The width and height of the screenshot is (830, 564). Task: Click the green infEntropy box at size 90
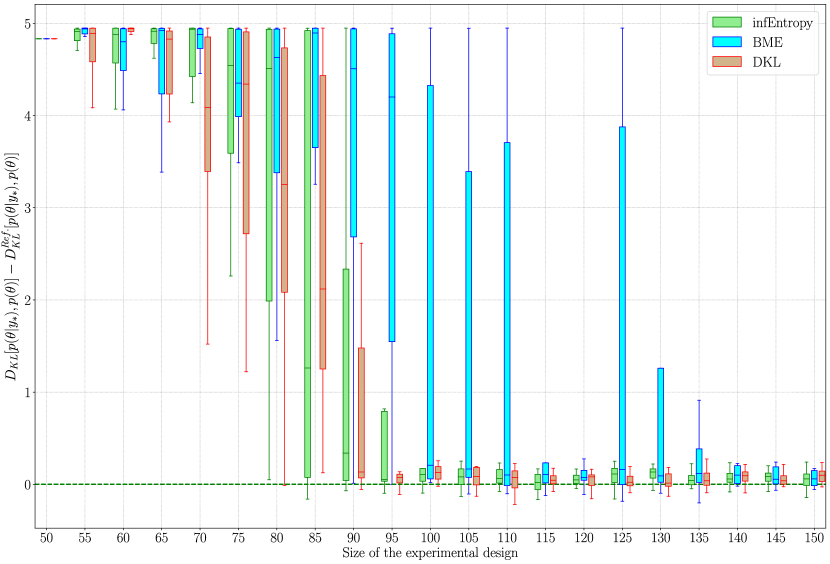pyautogui.click(x=346, y=375)
